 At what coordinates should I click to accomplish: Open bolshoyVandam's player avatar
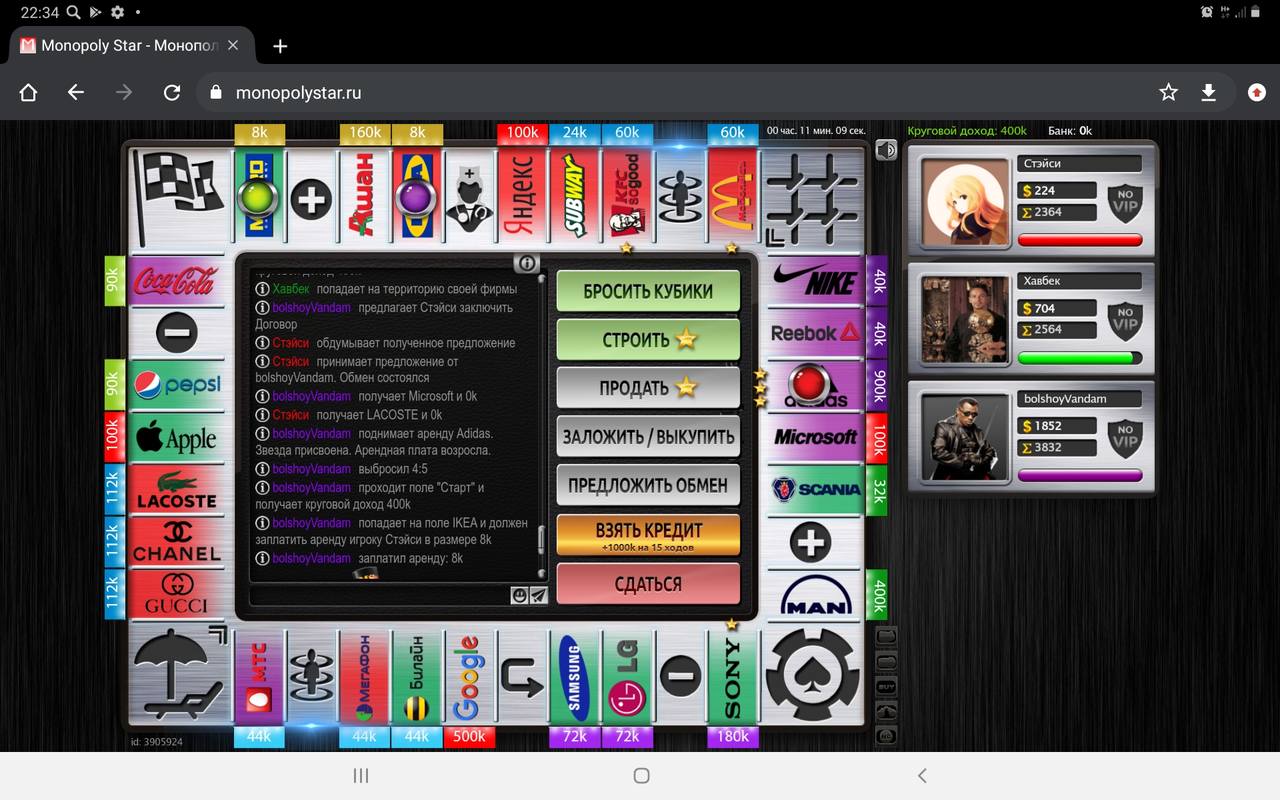pos(966,437)
